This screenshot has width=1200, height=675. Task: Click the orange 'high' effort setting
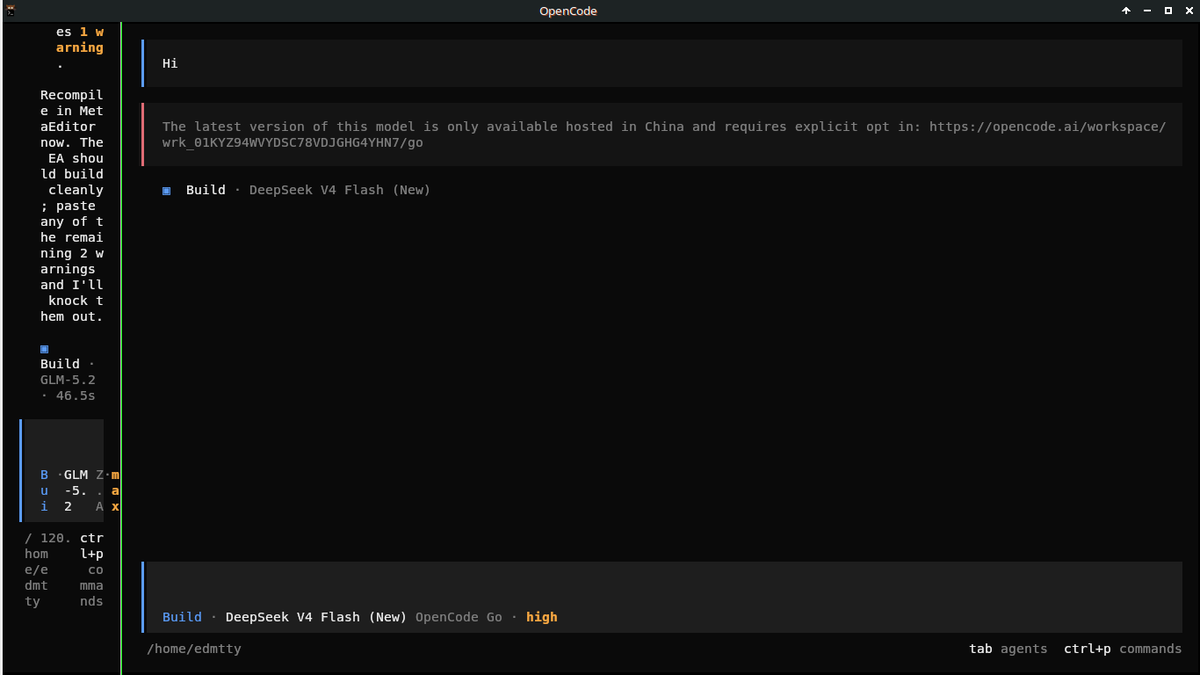pyautogui.click(x=542, y=617)
